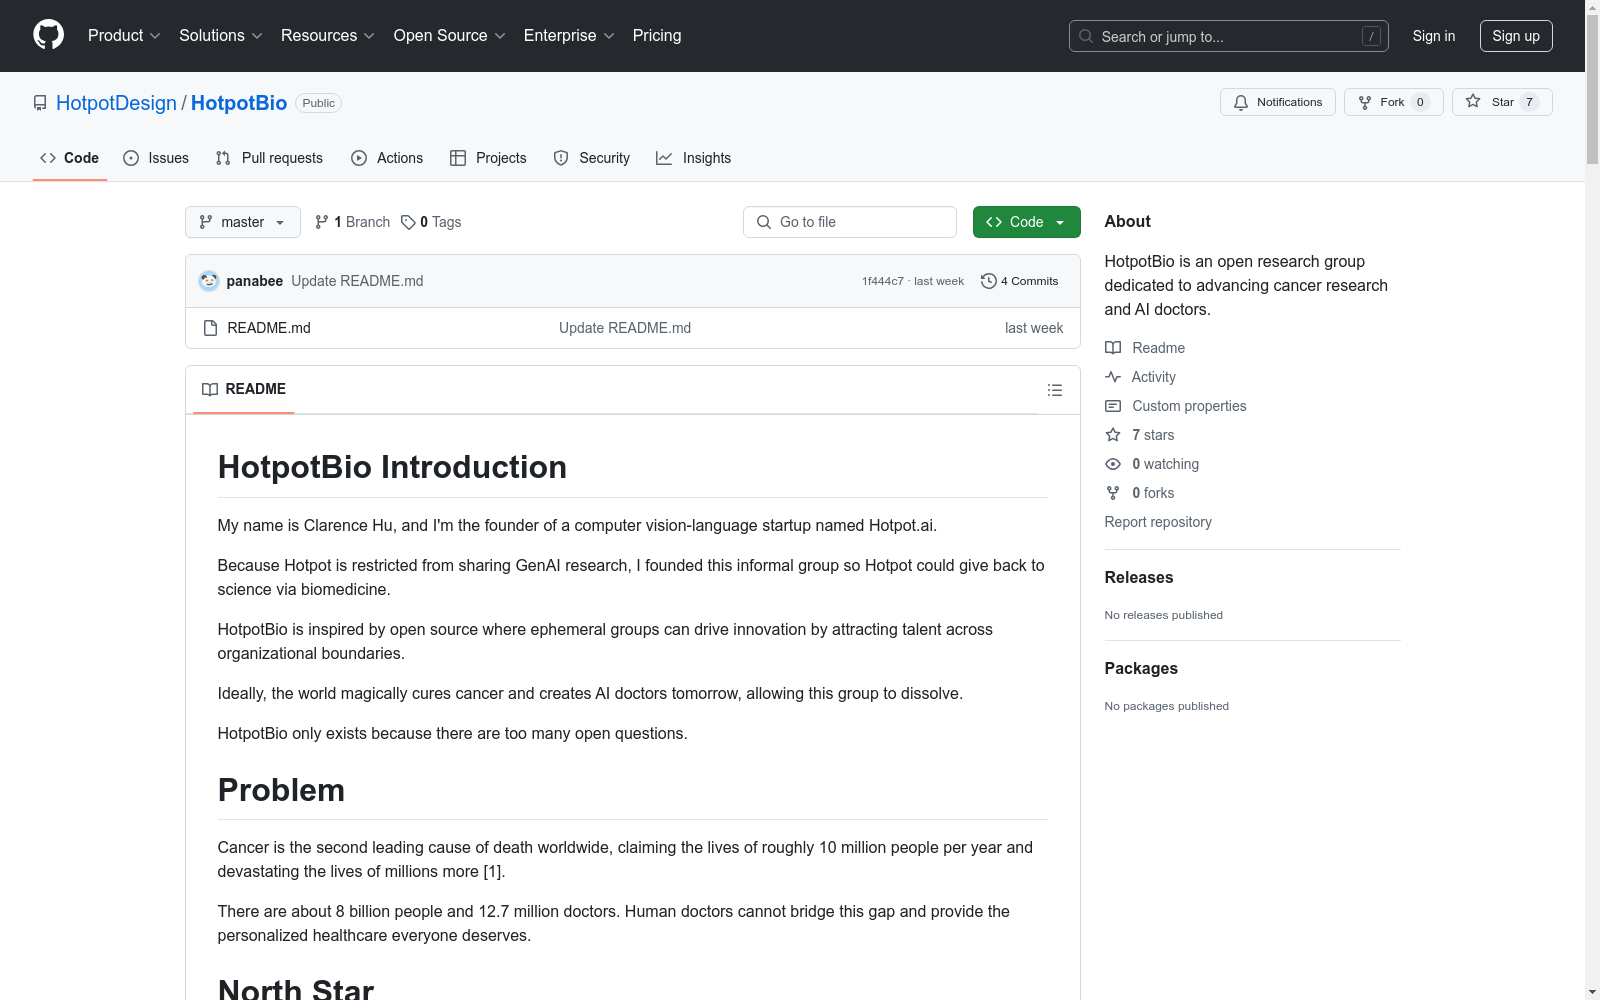This screenshot has height=1000, width=1600.
Task: Expand the Product menu
Action: [x=124, y=36]
